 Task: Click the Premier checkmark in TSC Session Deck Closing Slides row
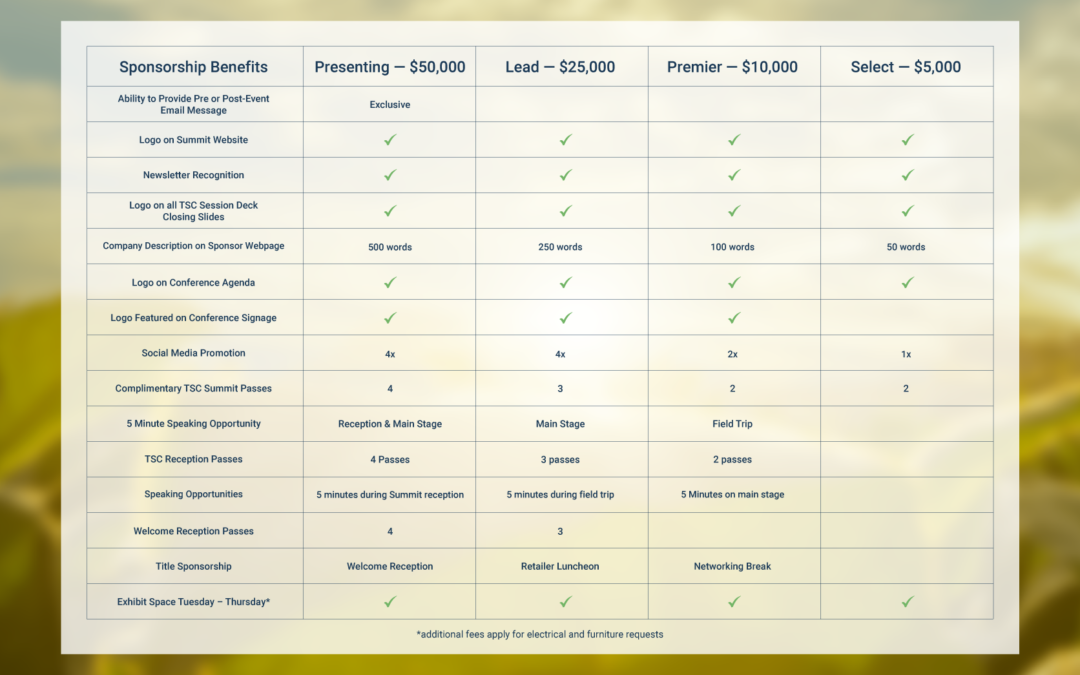734,211
